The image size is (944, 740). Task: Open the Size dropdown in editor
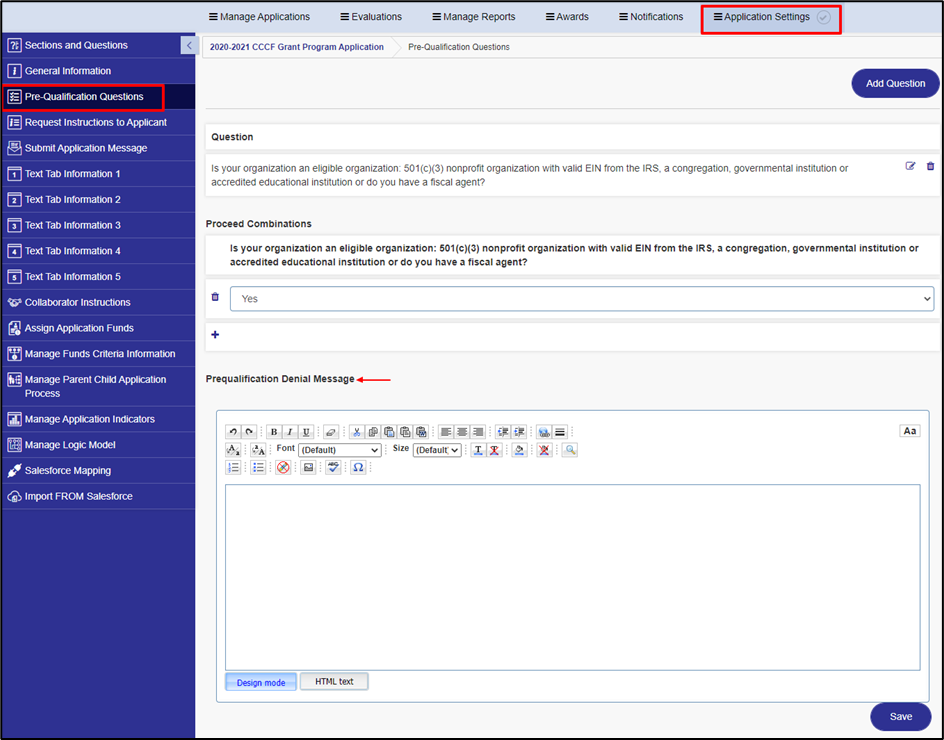[437, 450]
